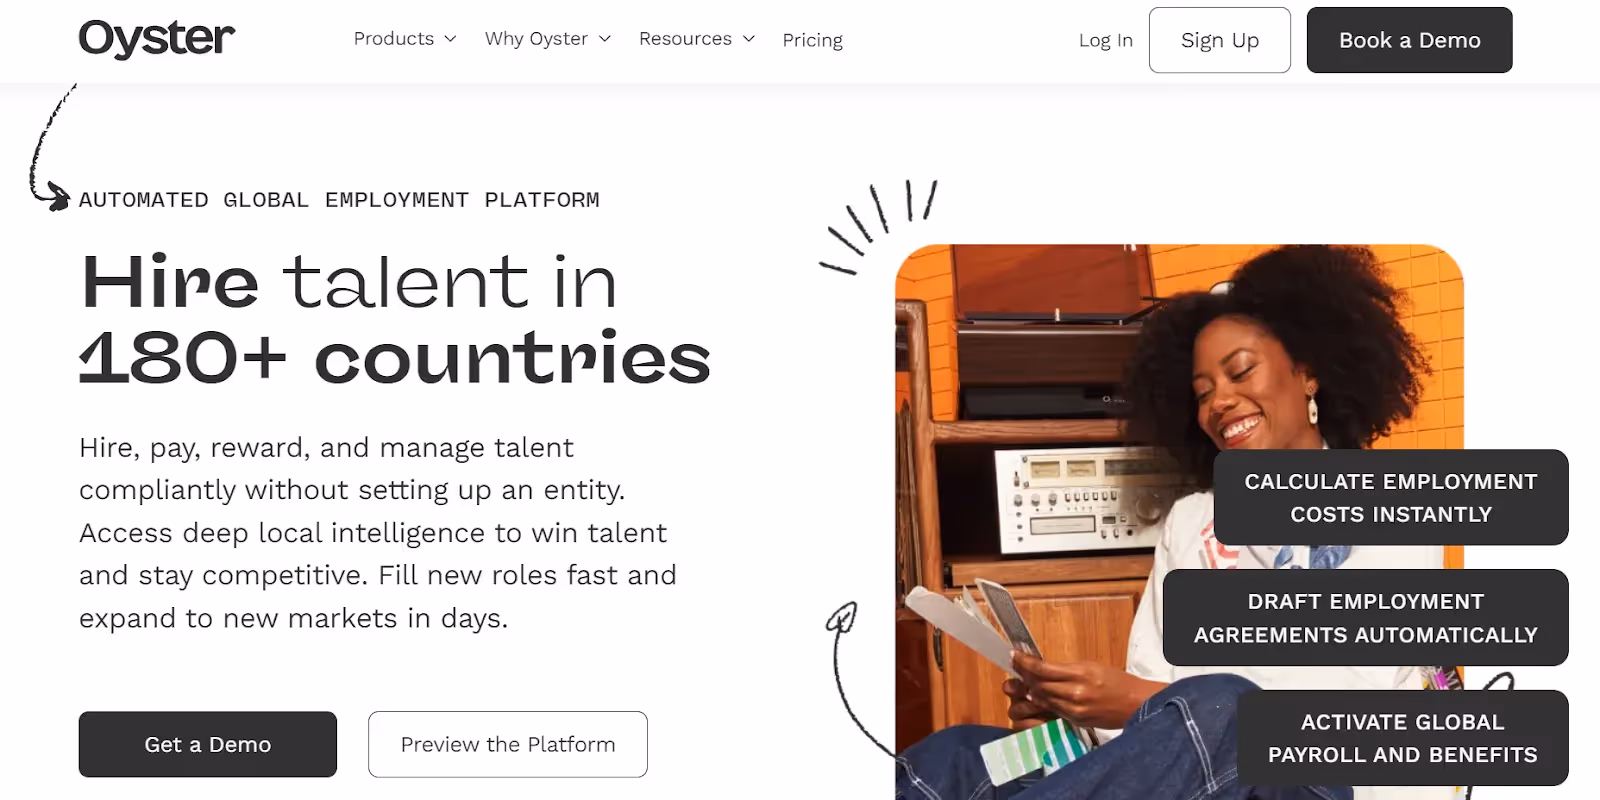This screenshot has width=1600, height=800.
Task: Click the Book a Demo button
Action: coord(1409,40)
